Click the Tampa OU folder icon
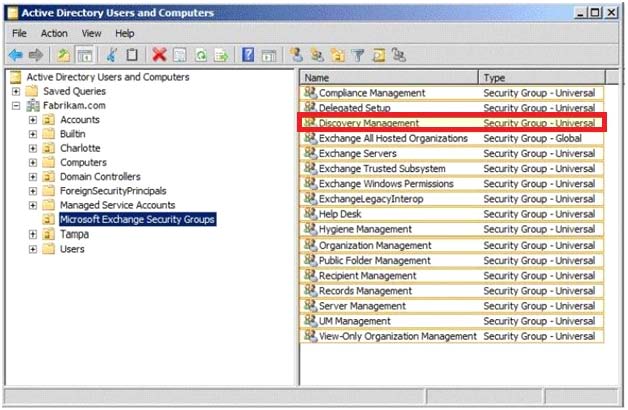Image resolution: width=628 pixels, height=410 pixels. click(x=49, y=234)
